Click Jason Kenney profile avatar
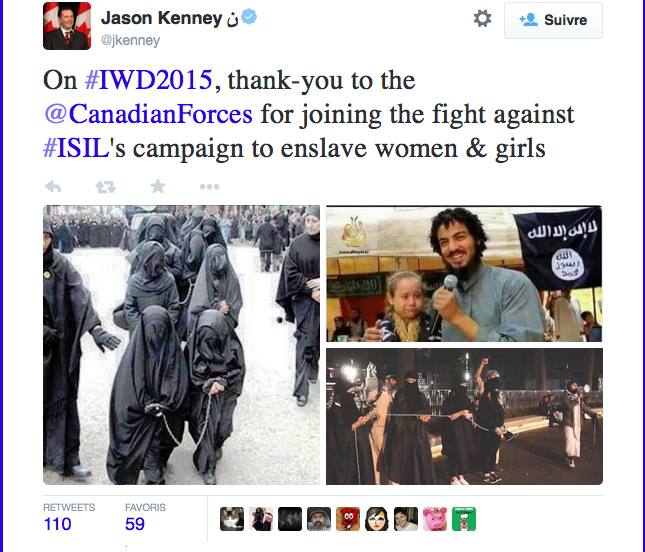 click(67, 26)
